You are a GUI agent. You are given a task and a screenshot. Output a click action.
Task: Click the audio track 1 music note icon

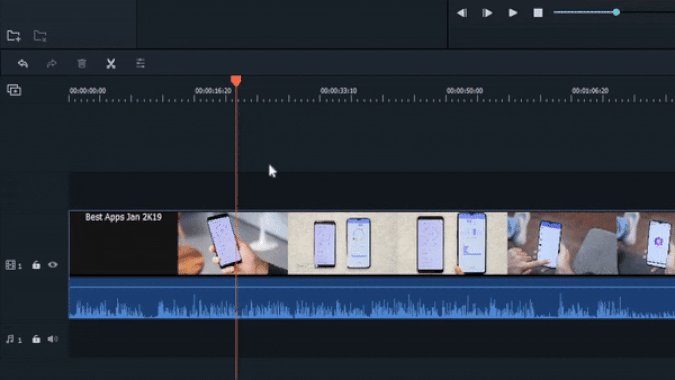click(10, 339)
